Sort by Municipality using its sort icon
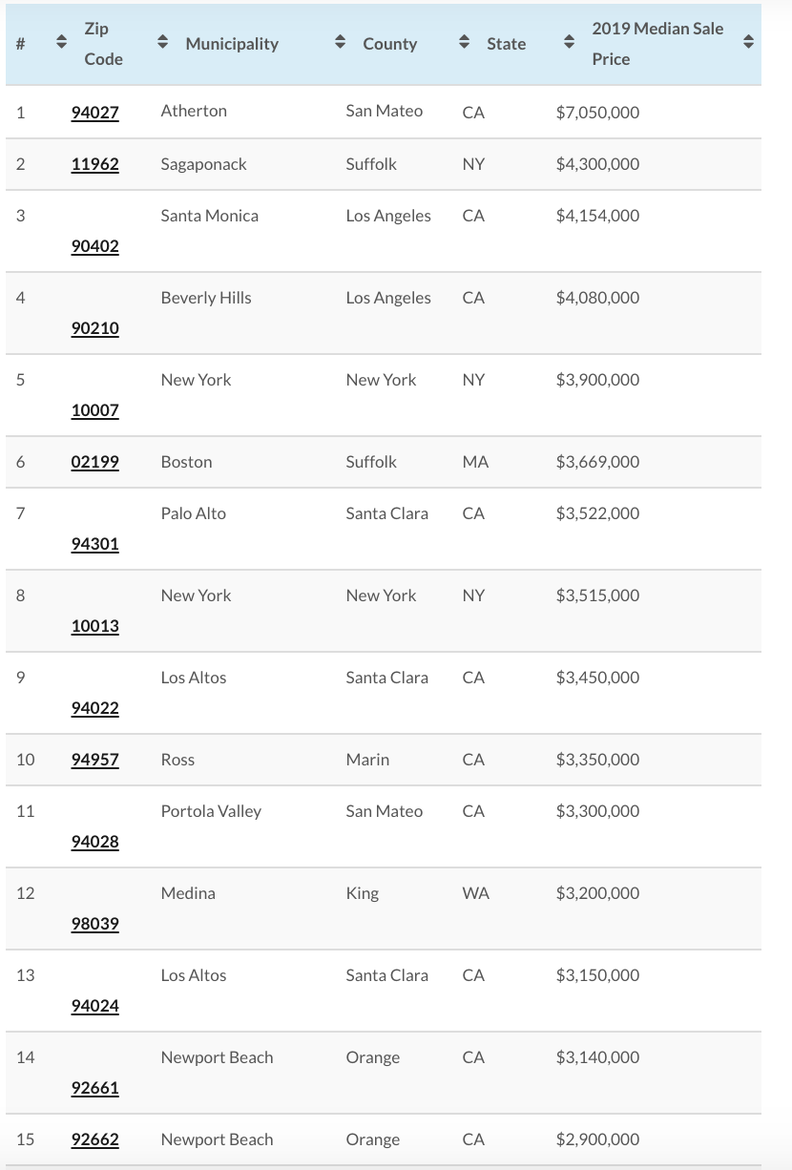Image resolution: width=792 pixels, height=1170 pixels. click(x=340, y=43)
